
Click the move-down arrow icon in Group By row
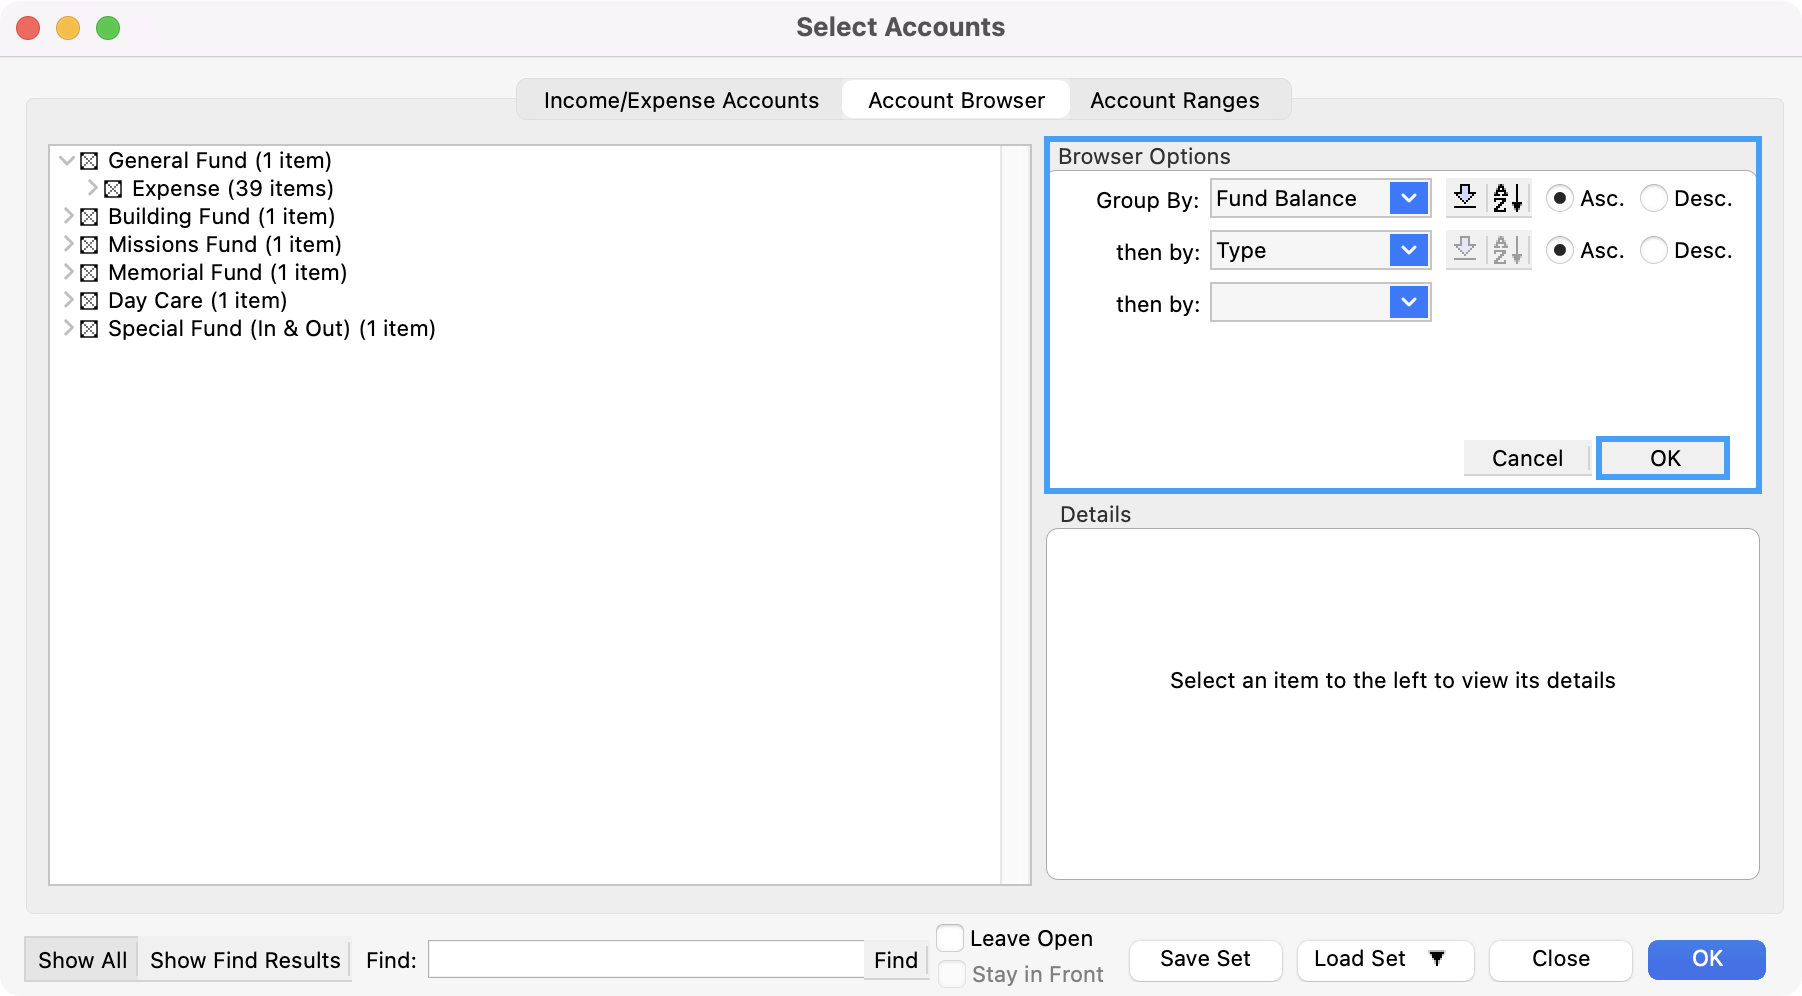tap(1465, 198)
